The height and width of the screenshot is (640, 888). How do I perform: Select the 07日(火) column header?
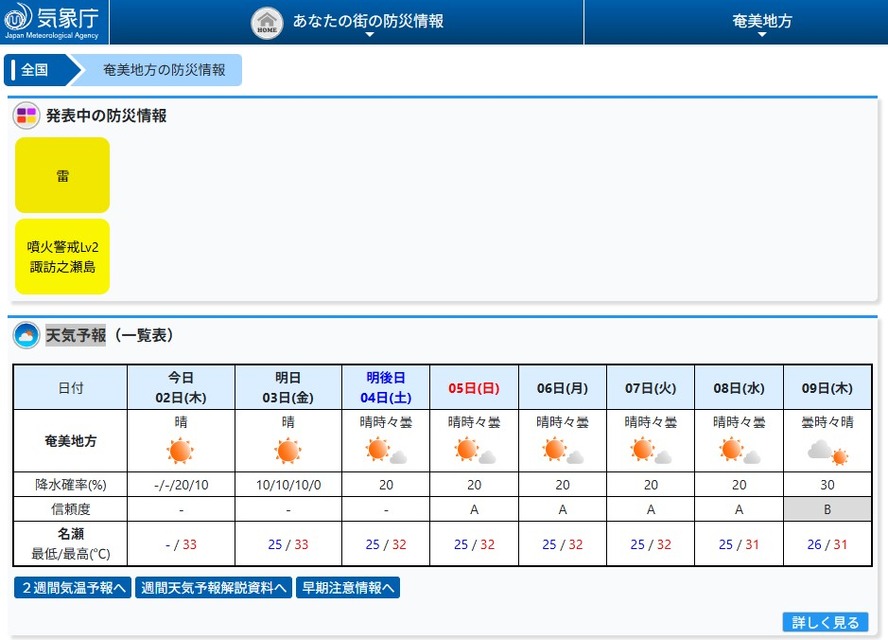tap(651, 387)
